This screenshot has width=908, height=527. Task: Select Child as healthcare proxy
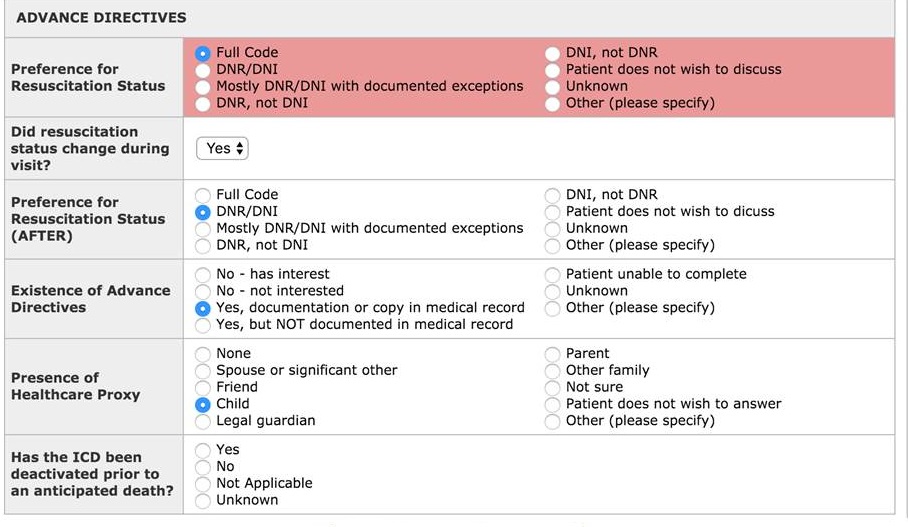pos(203,405)
